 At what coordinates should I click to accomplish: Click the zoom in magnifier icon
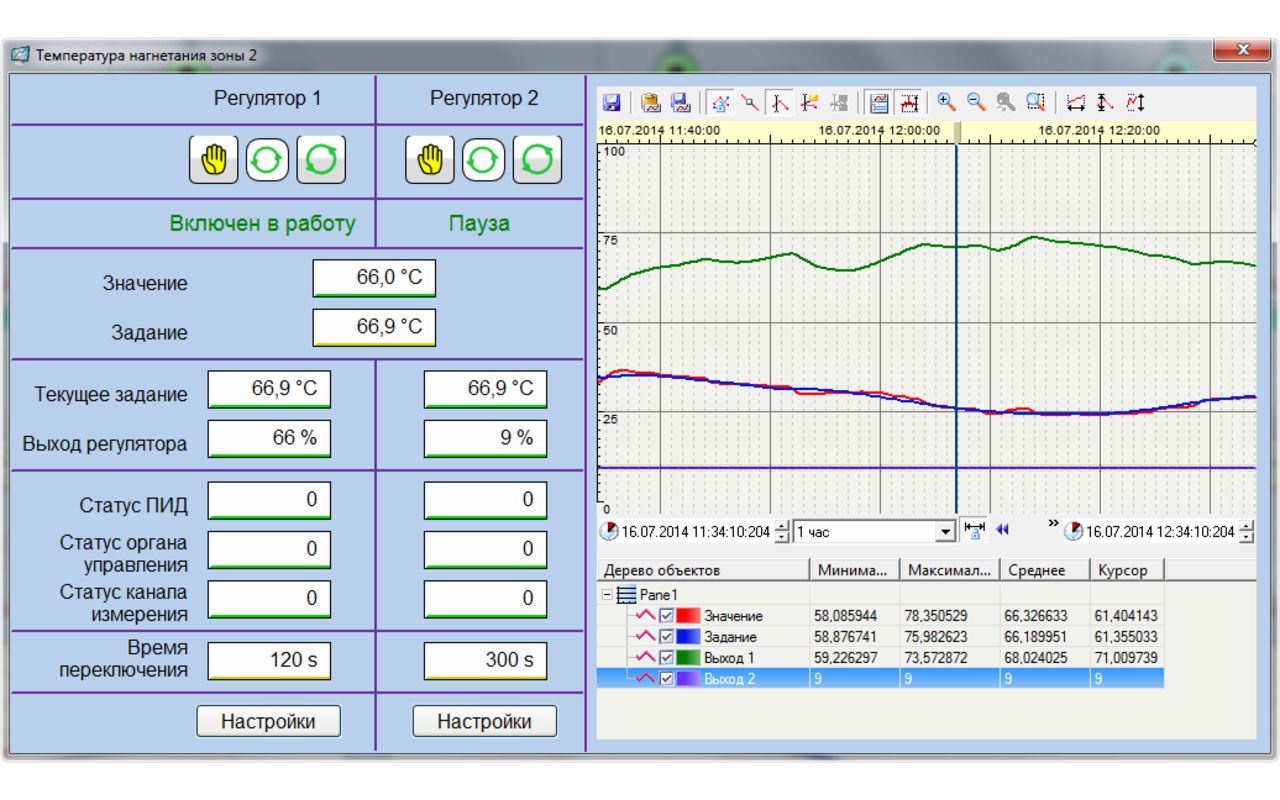(945, 102)
